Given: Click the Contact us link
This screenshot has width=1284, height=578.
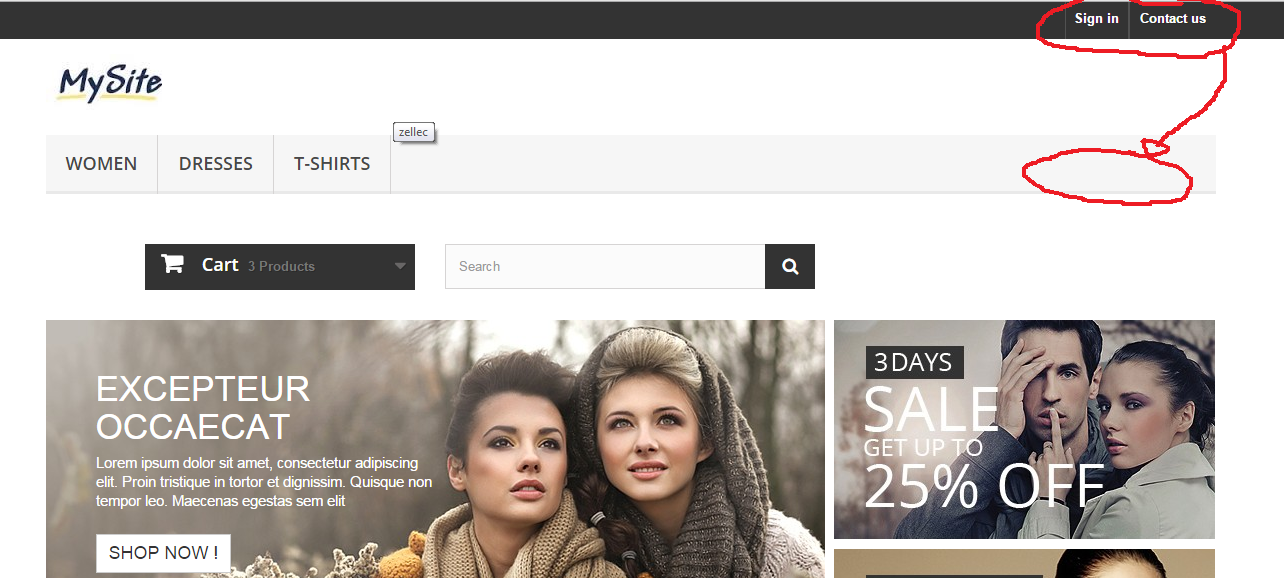Looking at the screenshot, I should coord(1173,19).
